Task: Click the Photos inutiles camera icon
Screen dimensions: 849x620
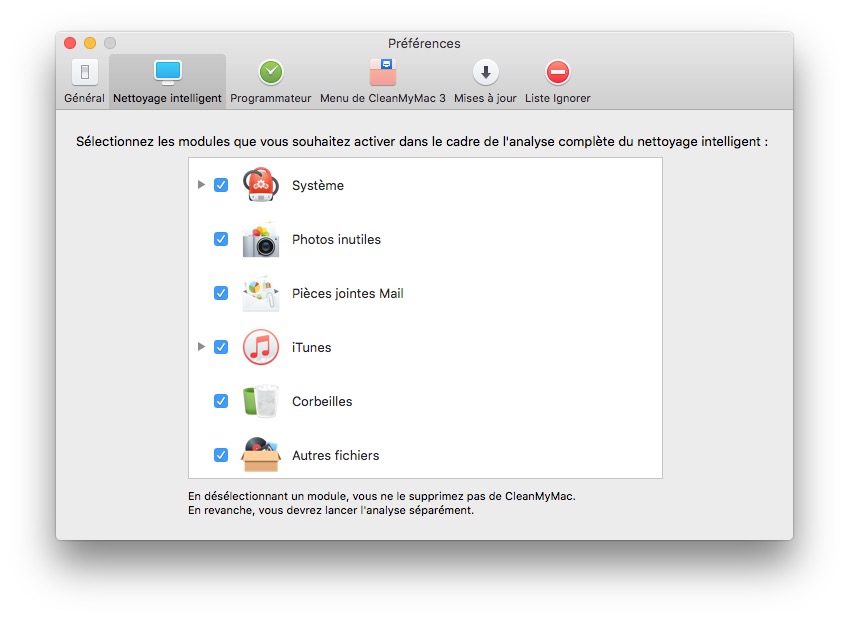Action: pos(260,239)
